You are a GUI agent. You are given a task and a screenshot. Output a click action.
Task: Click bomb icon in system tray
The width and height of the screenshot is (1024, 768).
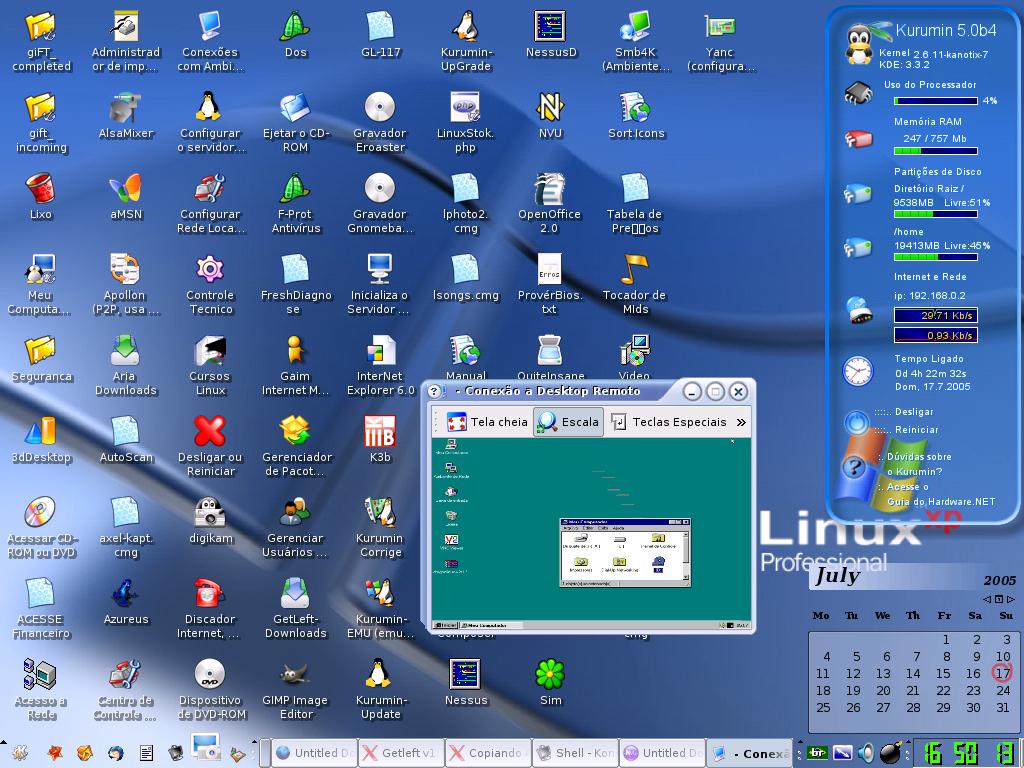click(891, 752)
